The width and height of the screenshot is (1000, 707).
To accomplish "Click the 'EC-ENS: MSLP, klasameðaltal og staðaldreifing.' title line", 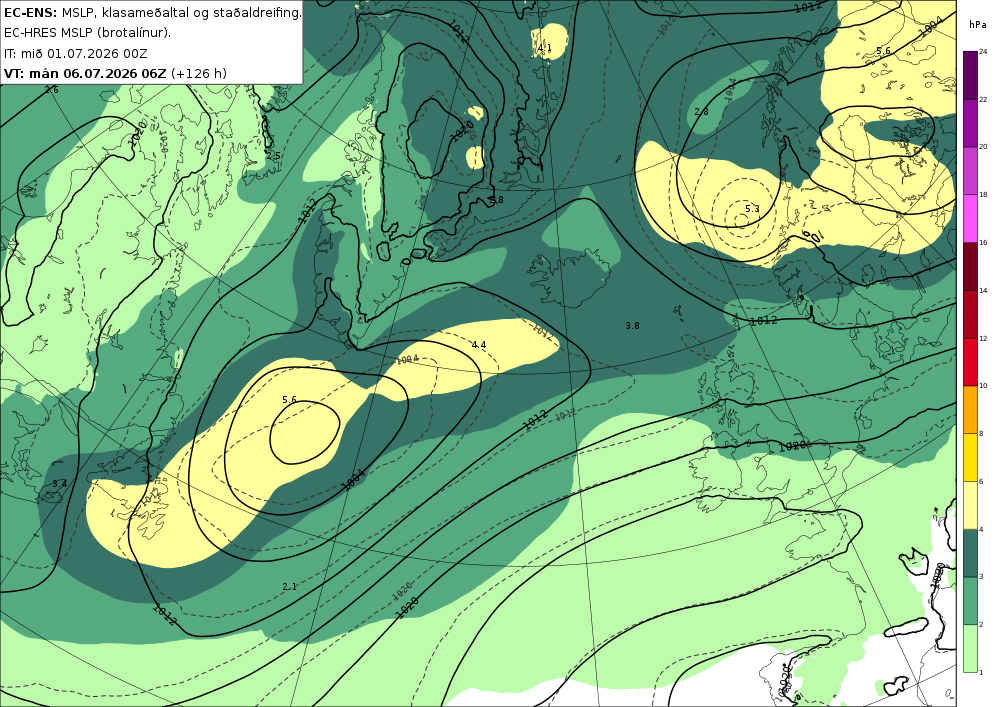I will 152,12.
